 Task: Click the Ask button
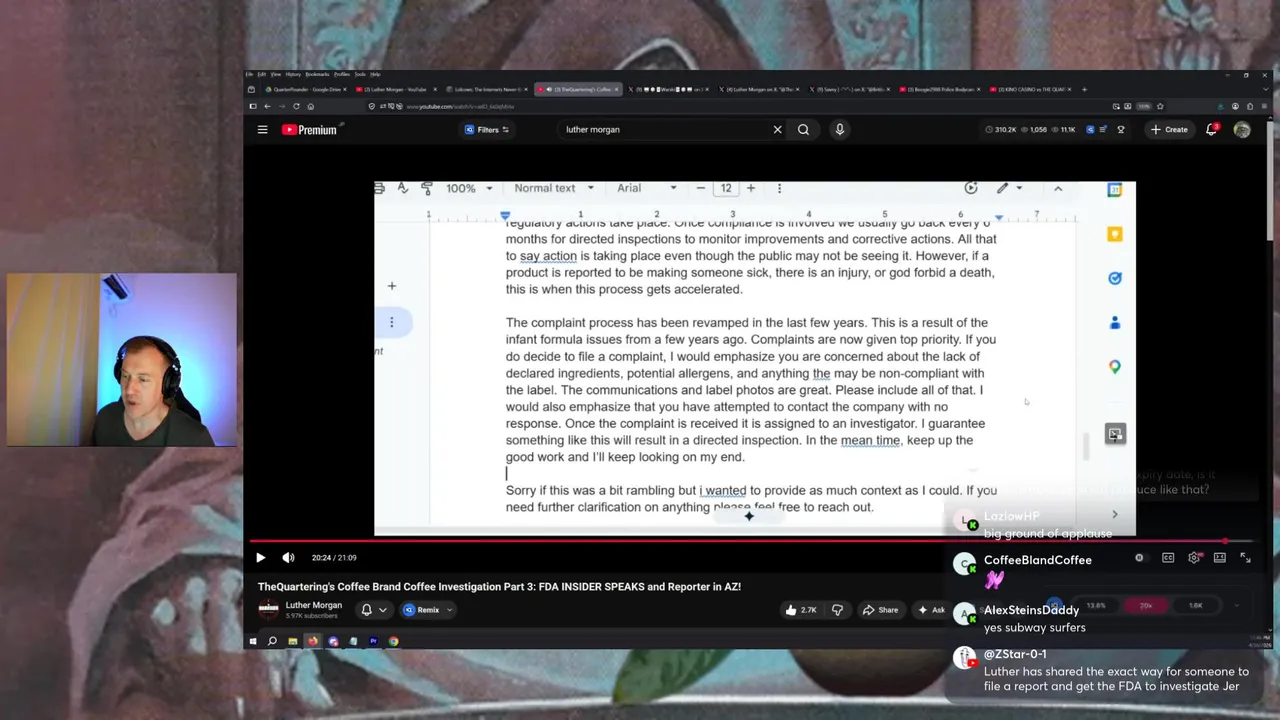tap(931, 610)
